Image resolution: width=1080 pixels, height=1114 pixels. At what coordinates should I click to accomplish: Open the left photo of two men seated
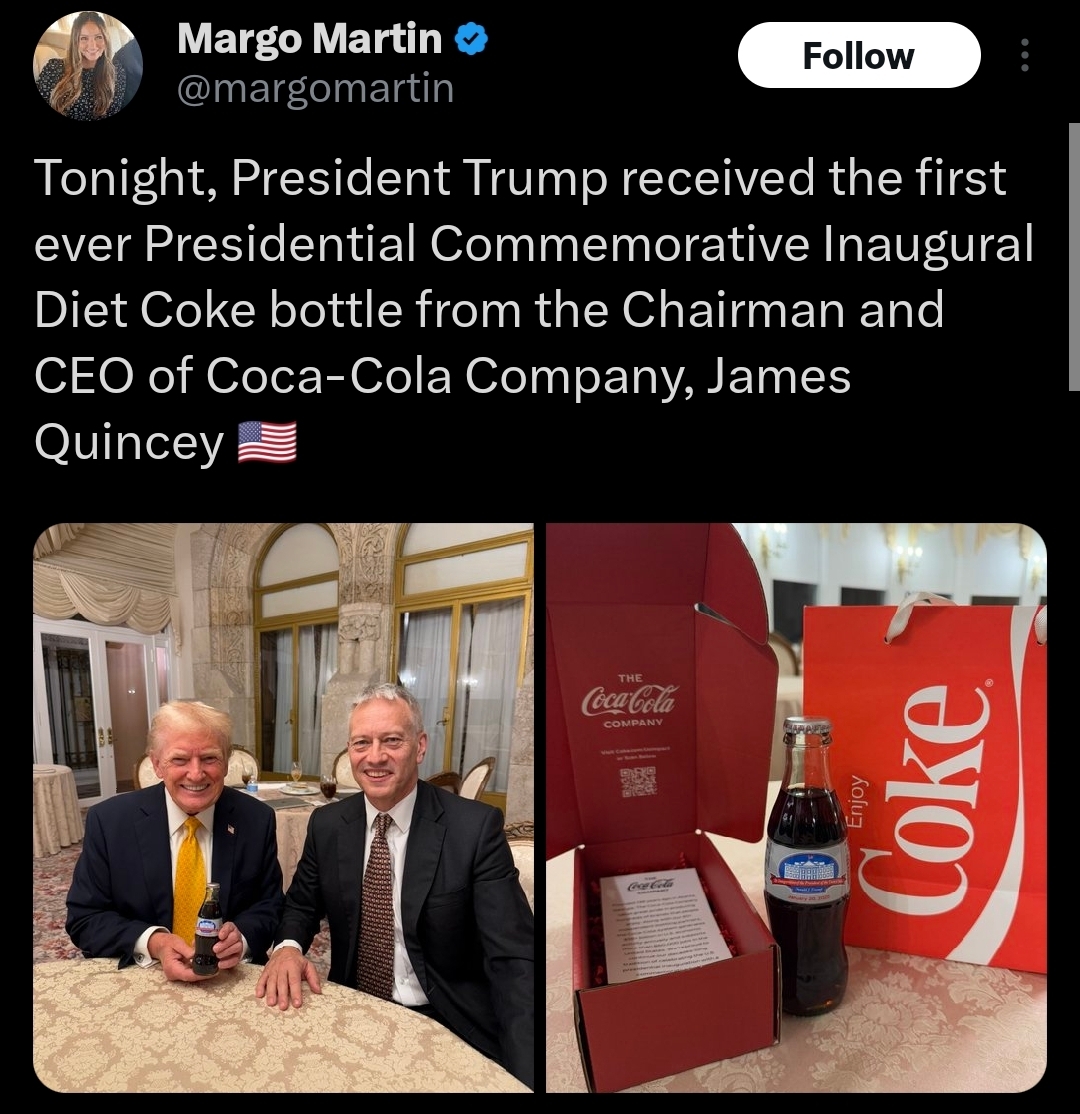coord(283,808)
